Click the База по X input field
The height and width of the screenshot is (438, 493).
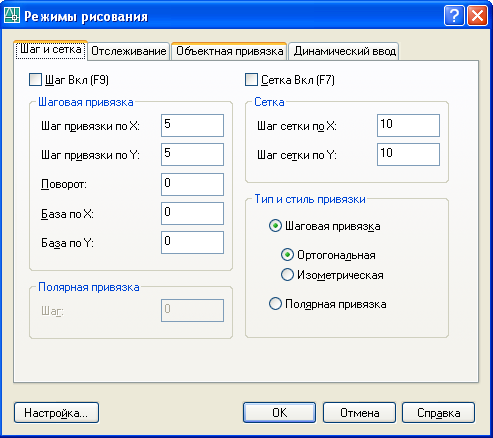192,213
